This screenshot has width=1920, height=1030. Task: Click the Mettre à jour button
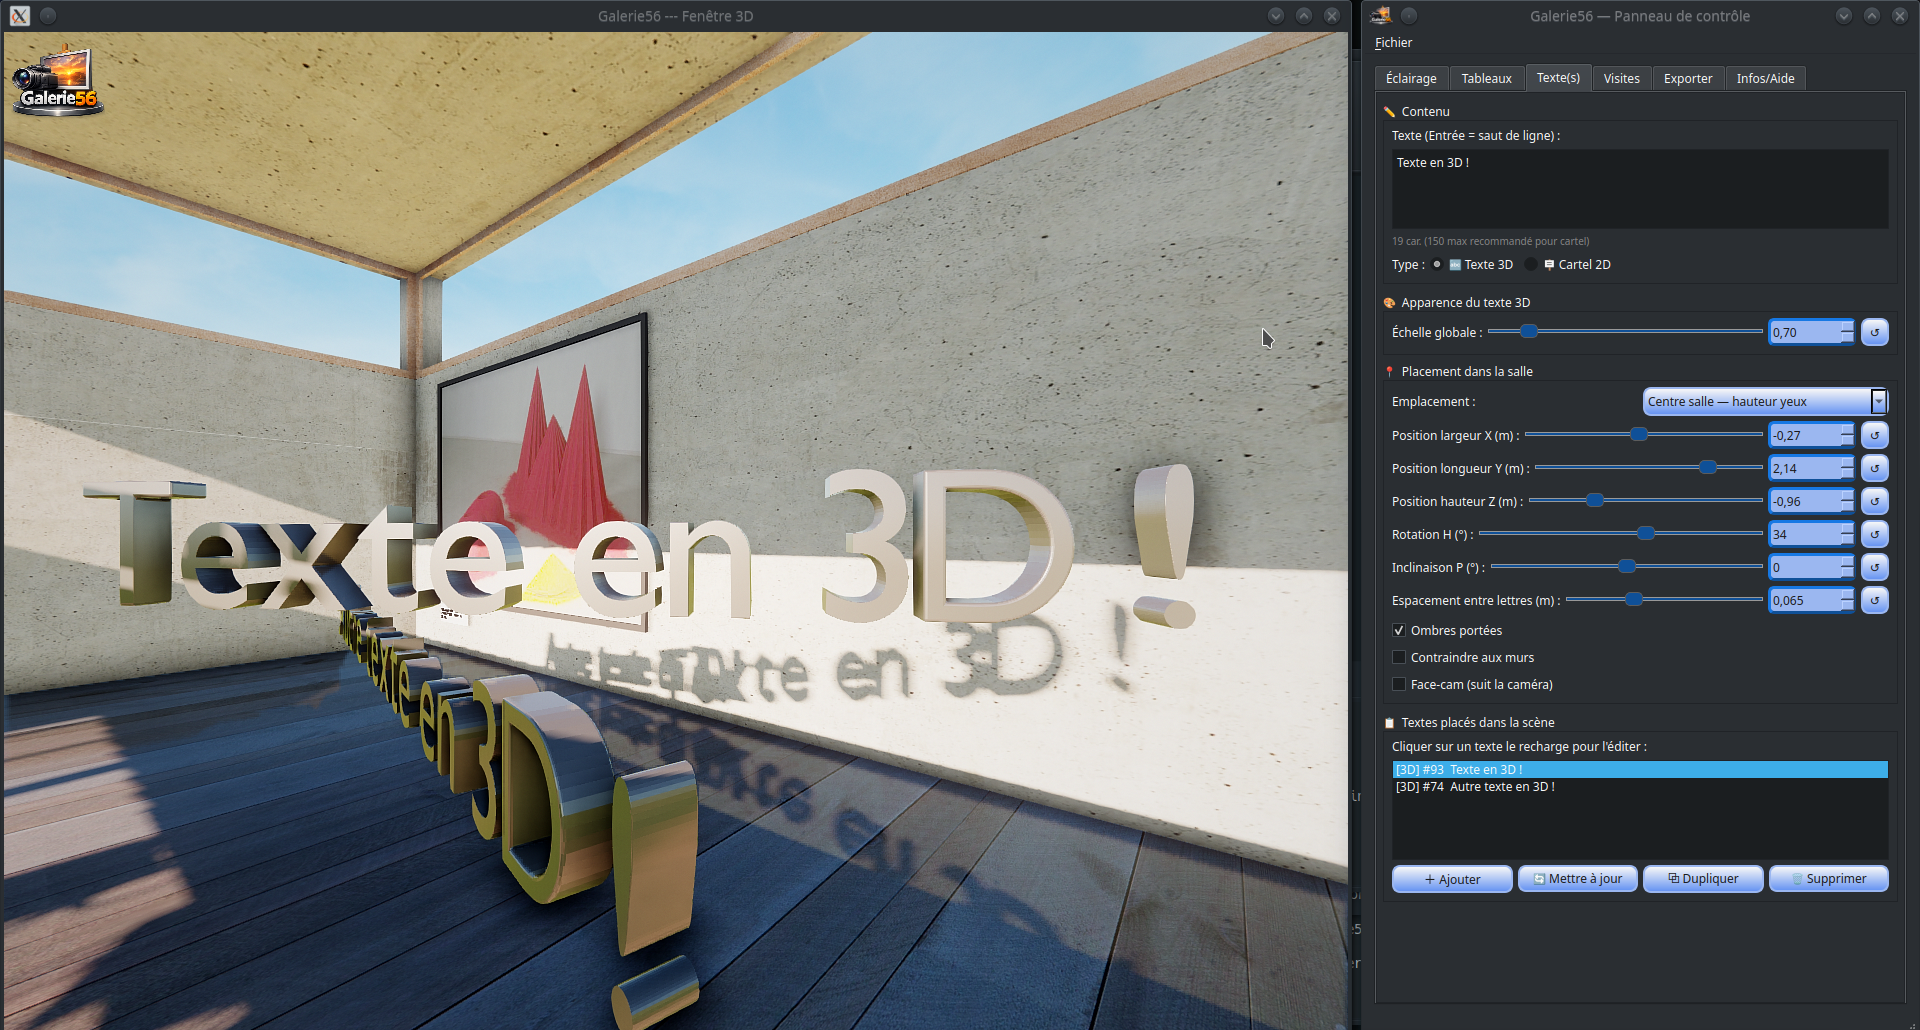click(x=1578, y=879)
